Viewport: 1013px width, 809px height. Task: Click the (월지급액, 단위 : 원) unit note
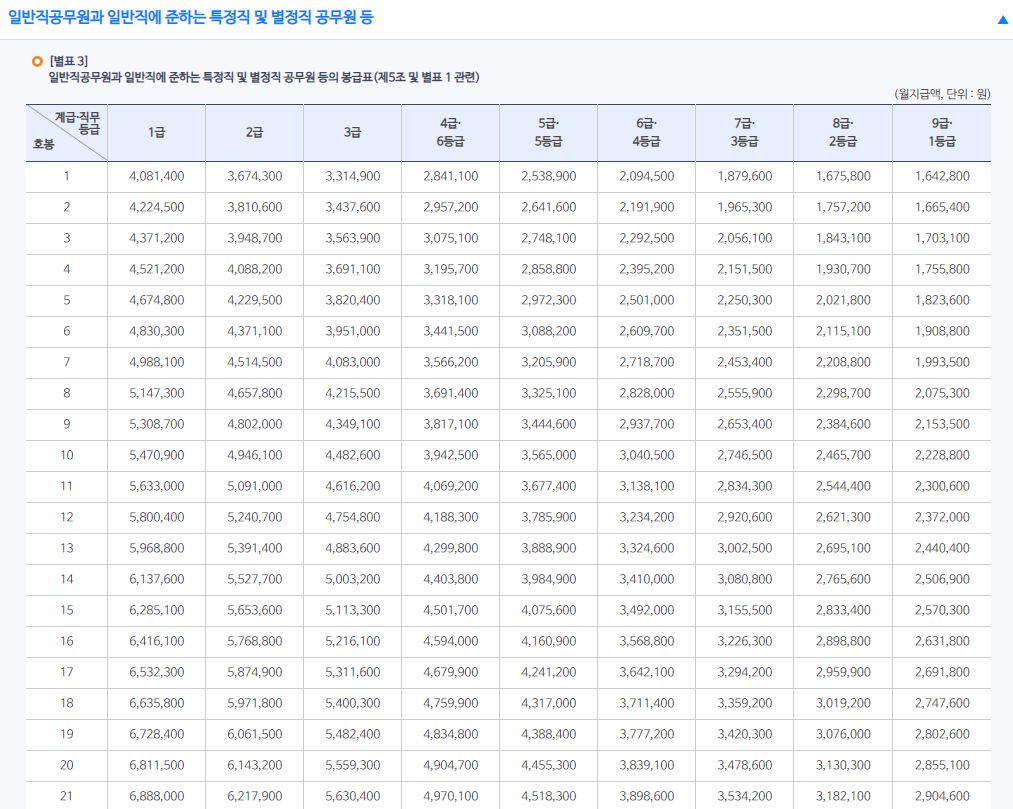(942, 94)
